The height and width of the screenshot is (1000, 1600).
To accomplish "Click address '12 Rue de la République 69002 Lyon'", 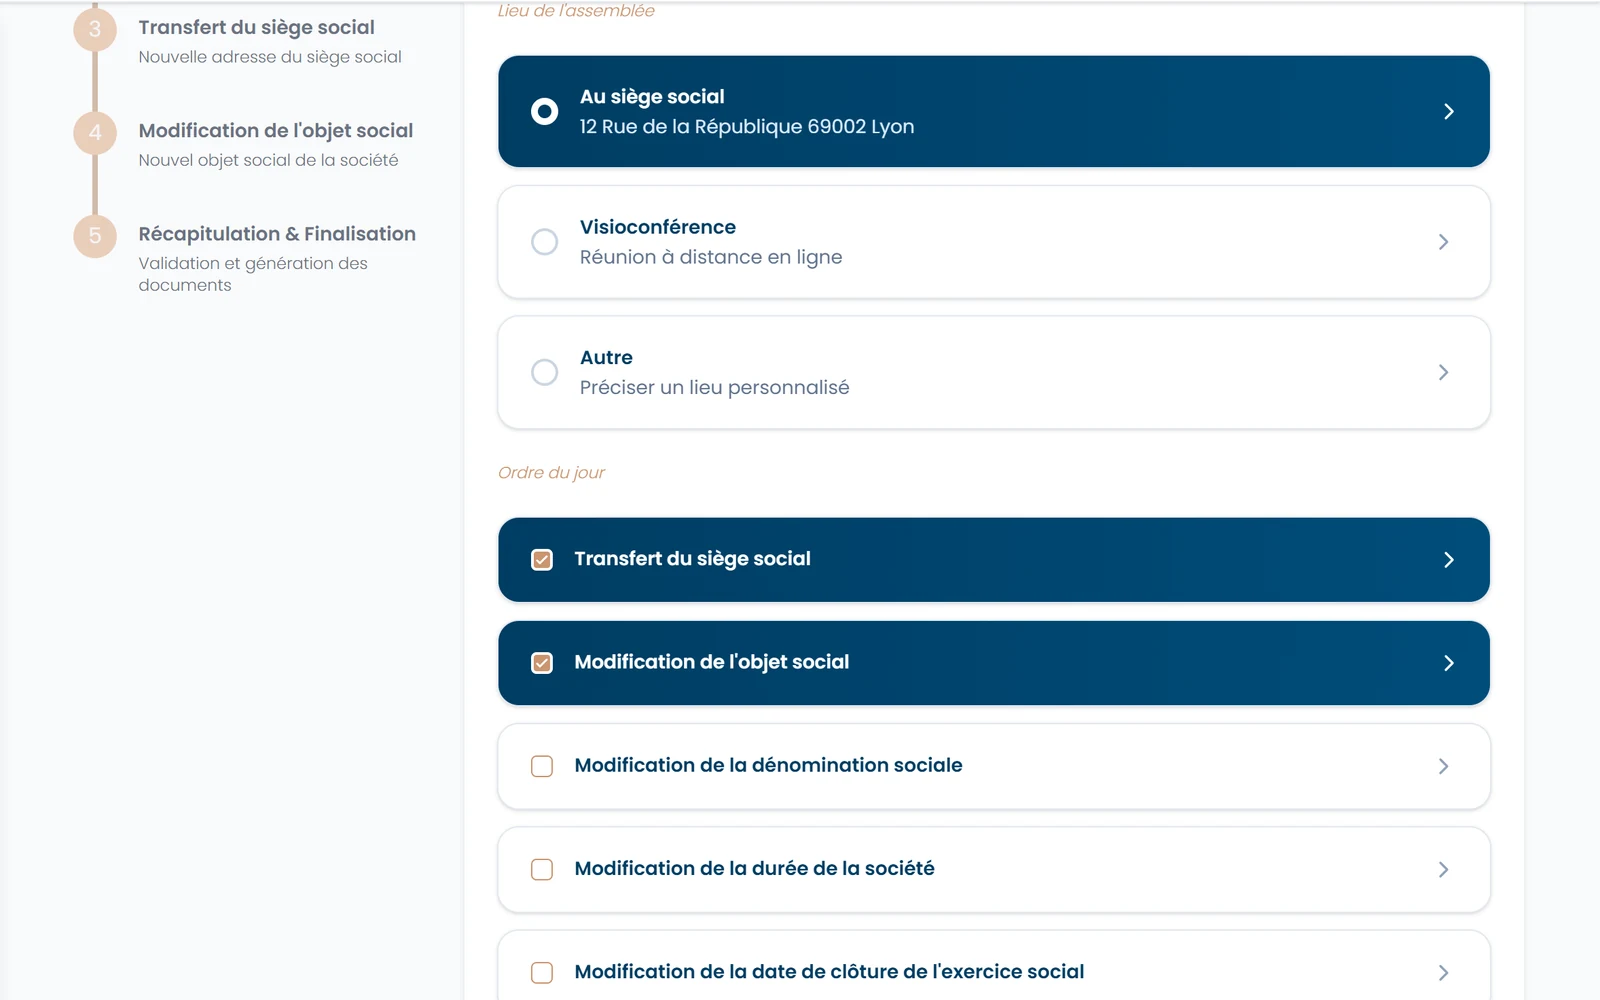I will click(x=747, y=127).
